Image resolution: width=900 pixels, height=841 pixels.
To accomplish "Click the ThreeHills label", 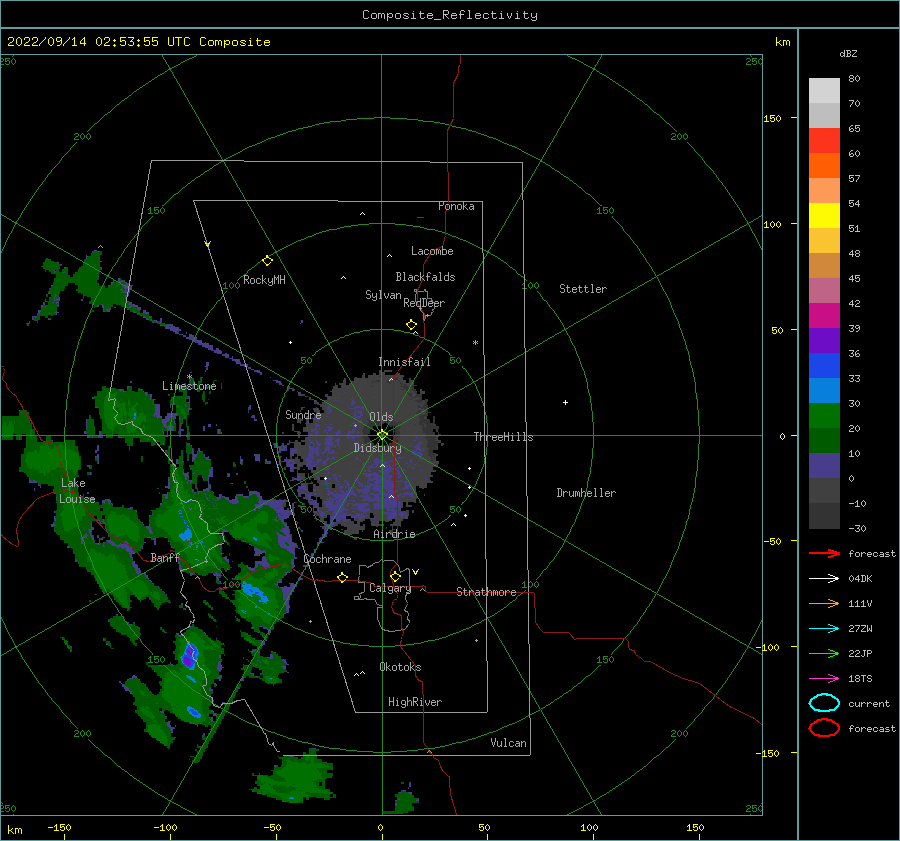I will point(503,437).
